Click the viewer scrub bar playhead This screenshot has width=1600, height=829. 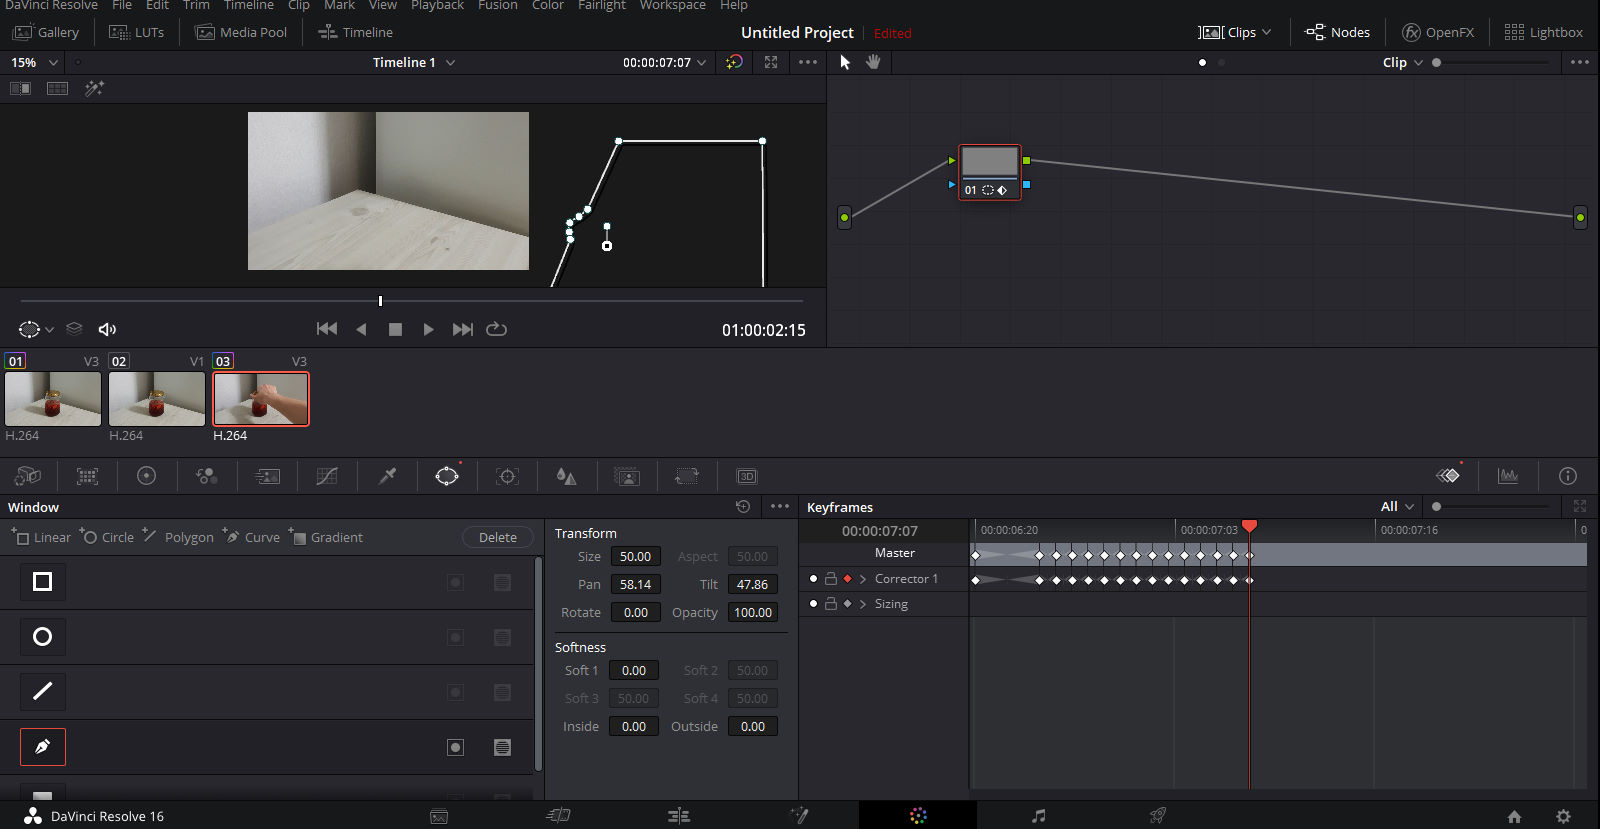[380, 300]
